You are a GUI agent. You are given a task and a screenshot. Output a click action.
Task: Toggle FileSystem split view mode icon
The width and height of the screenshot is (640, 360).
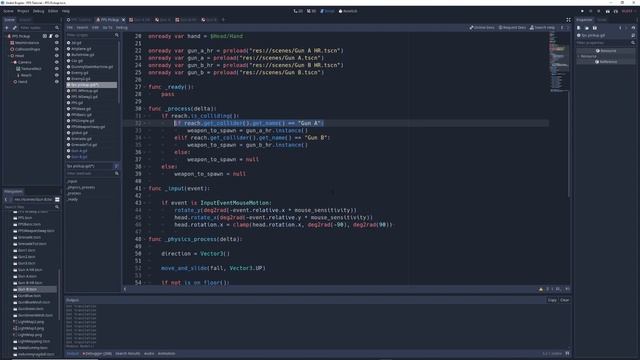(57, 199)
